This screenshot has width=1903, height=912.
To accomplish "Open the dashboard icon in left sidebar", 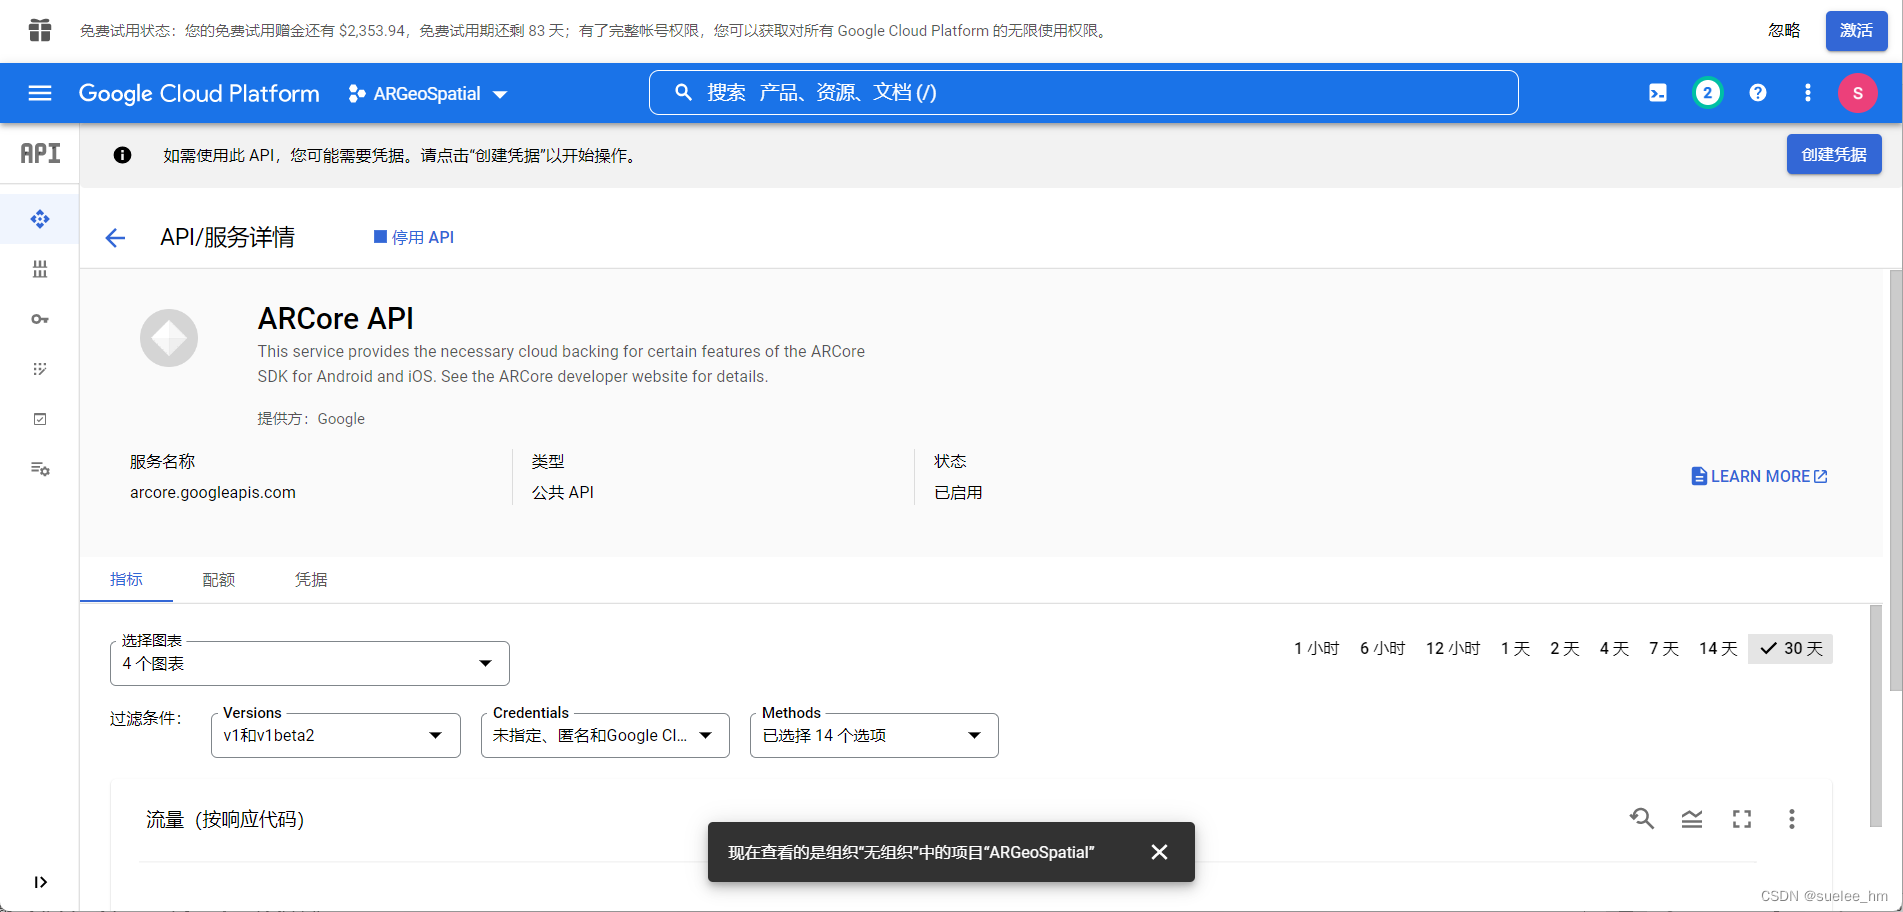I will tap(40, 219).
